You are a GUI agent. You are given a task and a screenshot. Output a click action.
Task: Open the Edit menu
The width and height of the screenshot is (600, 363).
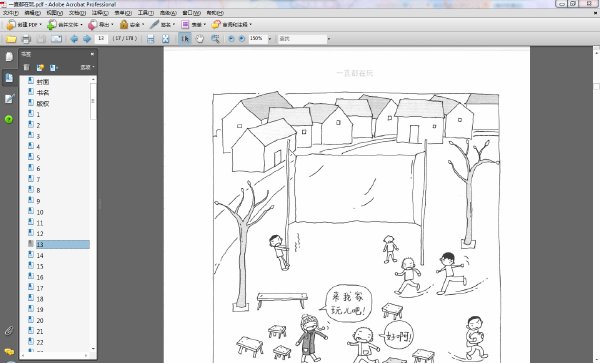pos(33,13)
